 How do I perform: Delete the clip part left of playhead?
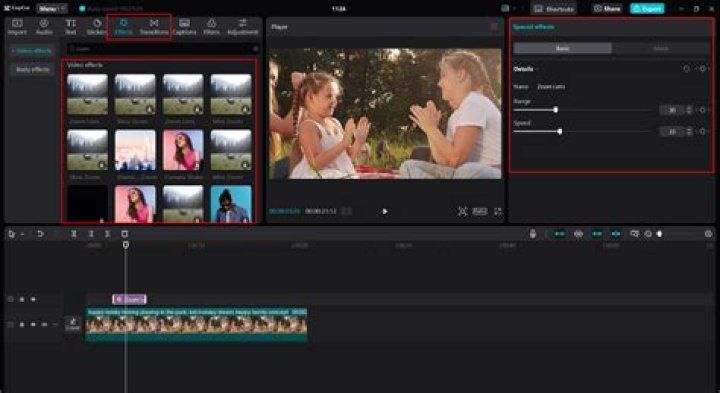(x=90, y=234)
